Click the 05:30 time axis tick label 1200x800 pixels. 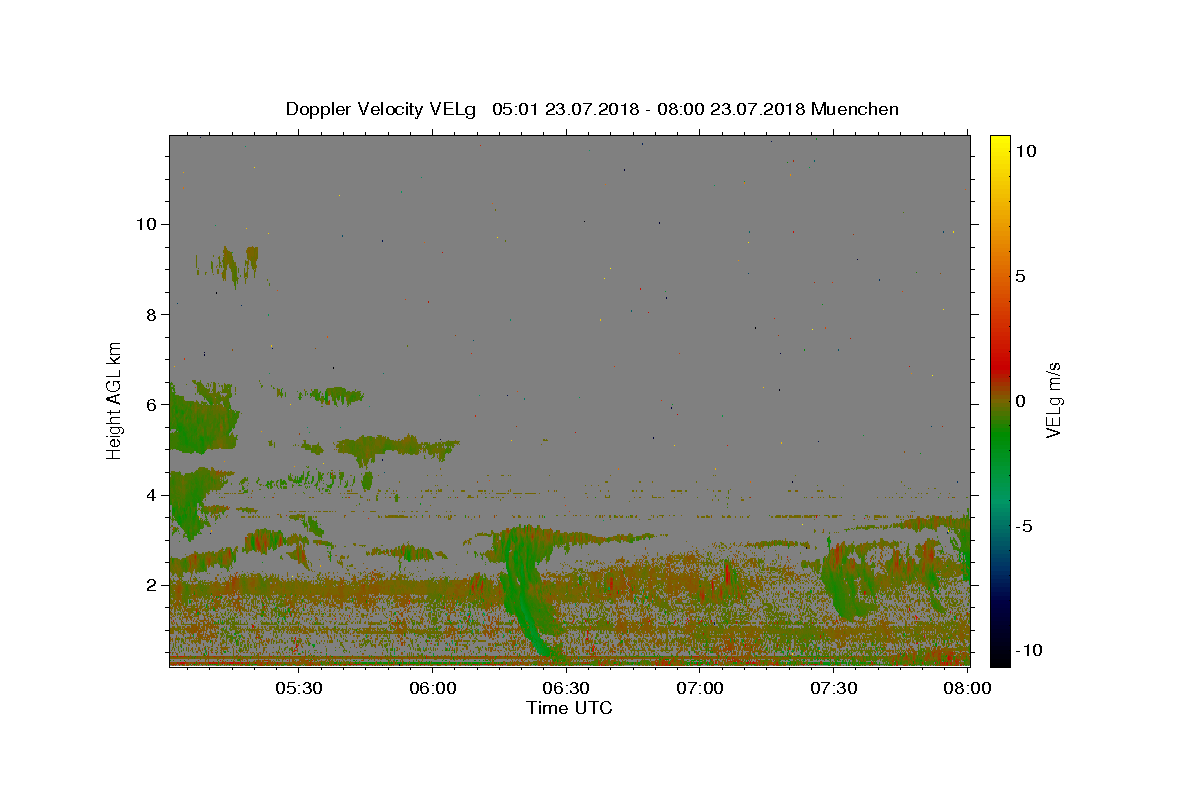click(x=299, y=688)
